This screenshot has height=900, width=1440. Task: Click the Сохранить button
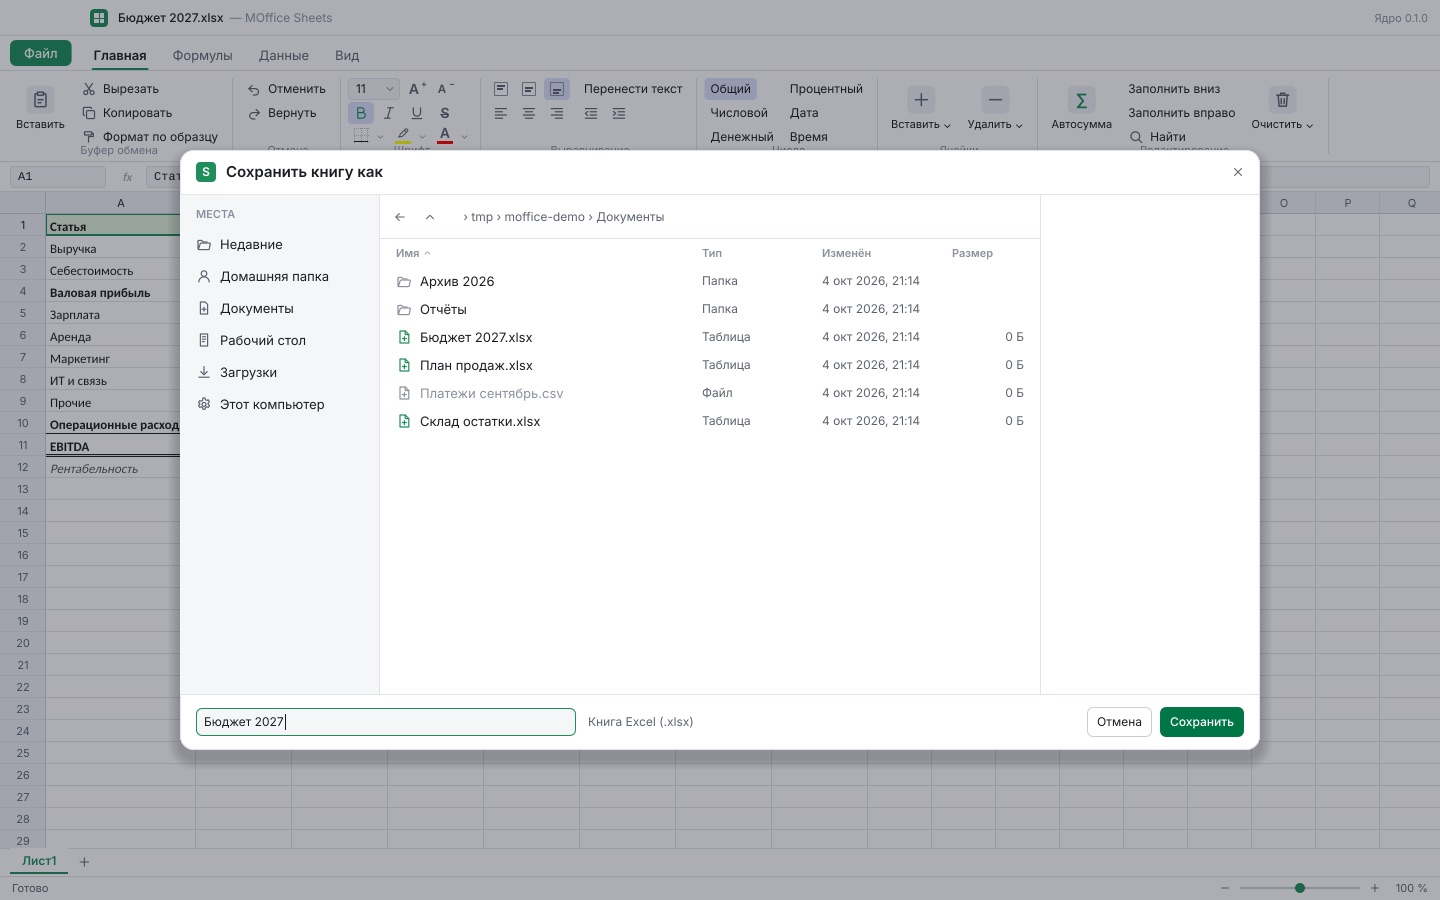tap(1202, 722)
